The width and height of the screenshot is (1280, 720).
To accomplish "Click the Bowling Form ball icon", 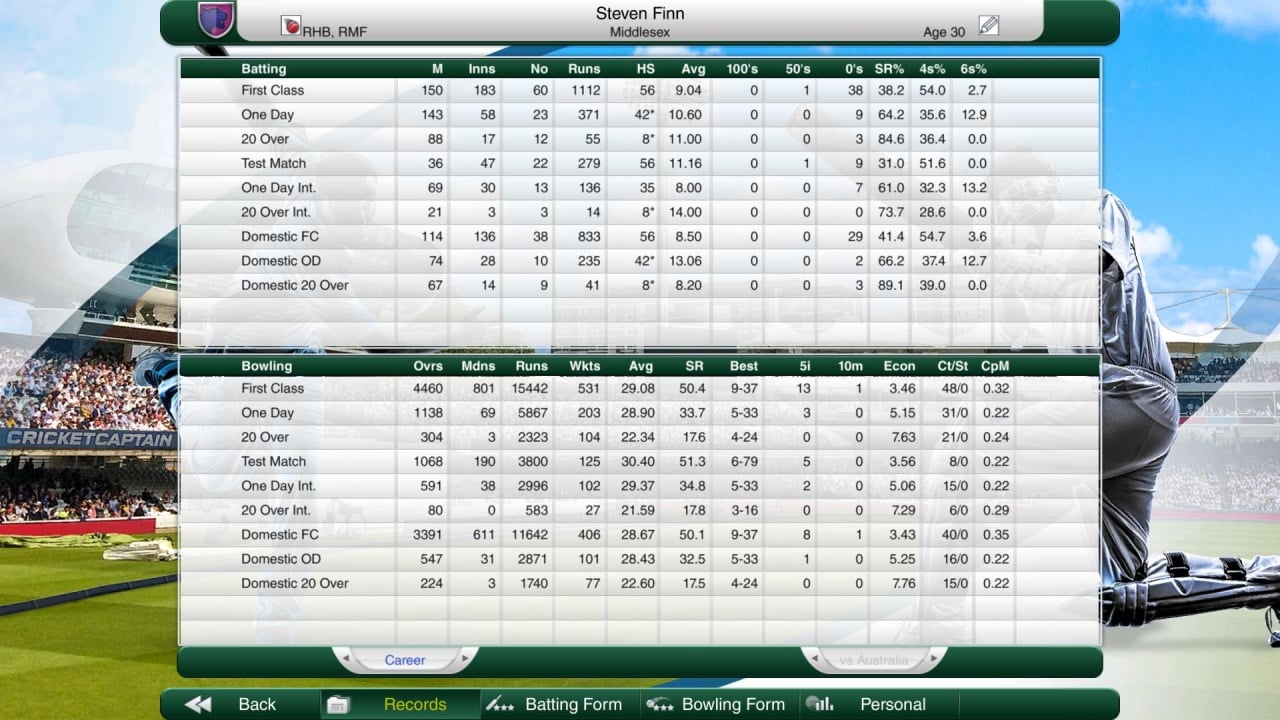I will 660,704.
